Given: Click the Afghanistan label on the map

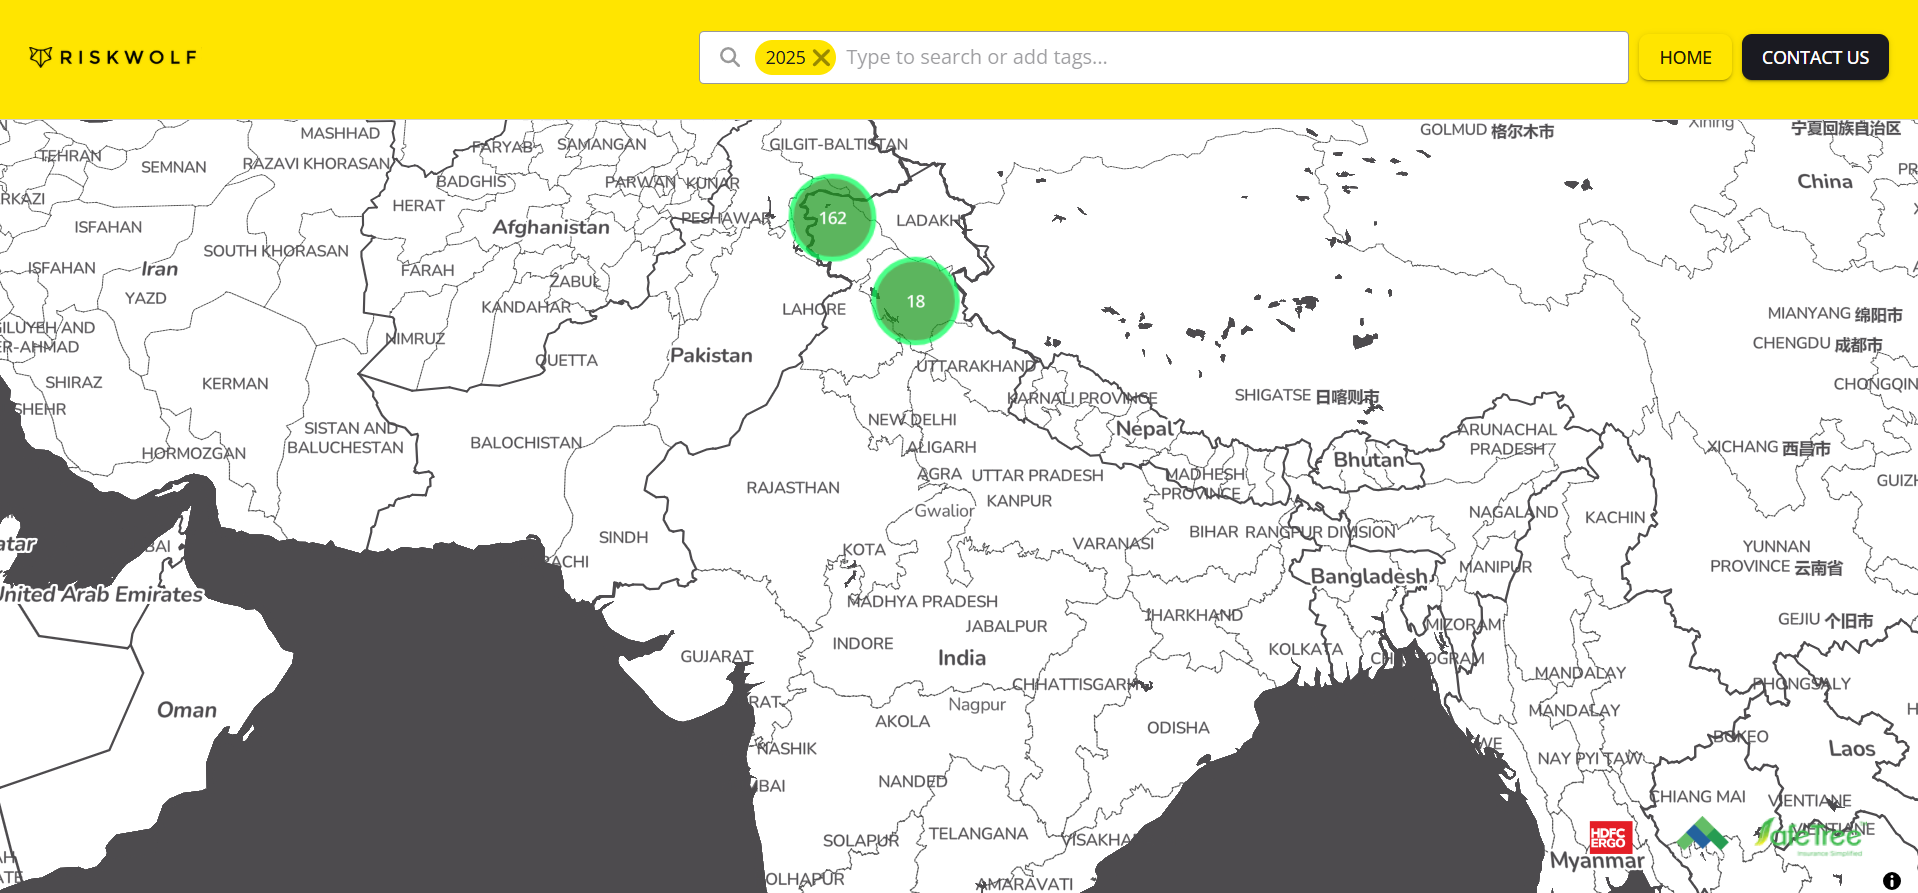Looking at the screenshot, I should [x=550, y=228].
